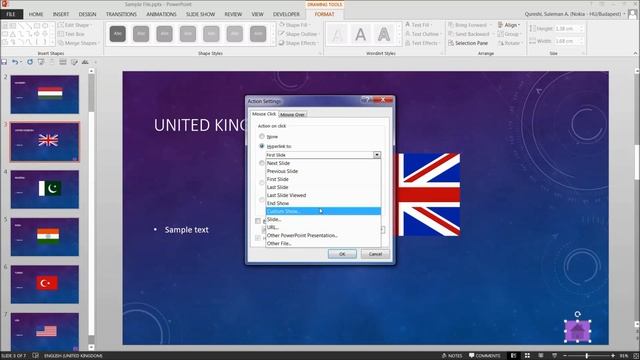This screenshot has height=360, width=640.
Task: Open the Mouse Over tab in Action Settings
Action: pyautogui.click(x=292, y=115)
